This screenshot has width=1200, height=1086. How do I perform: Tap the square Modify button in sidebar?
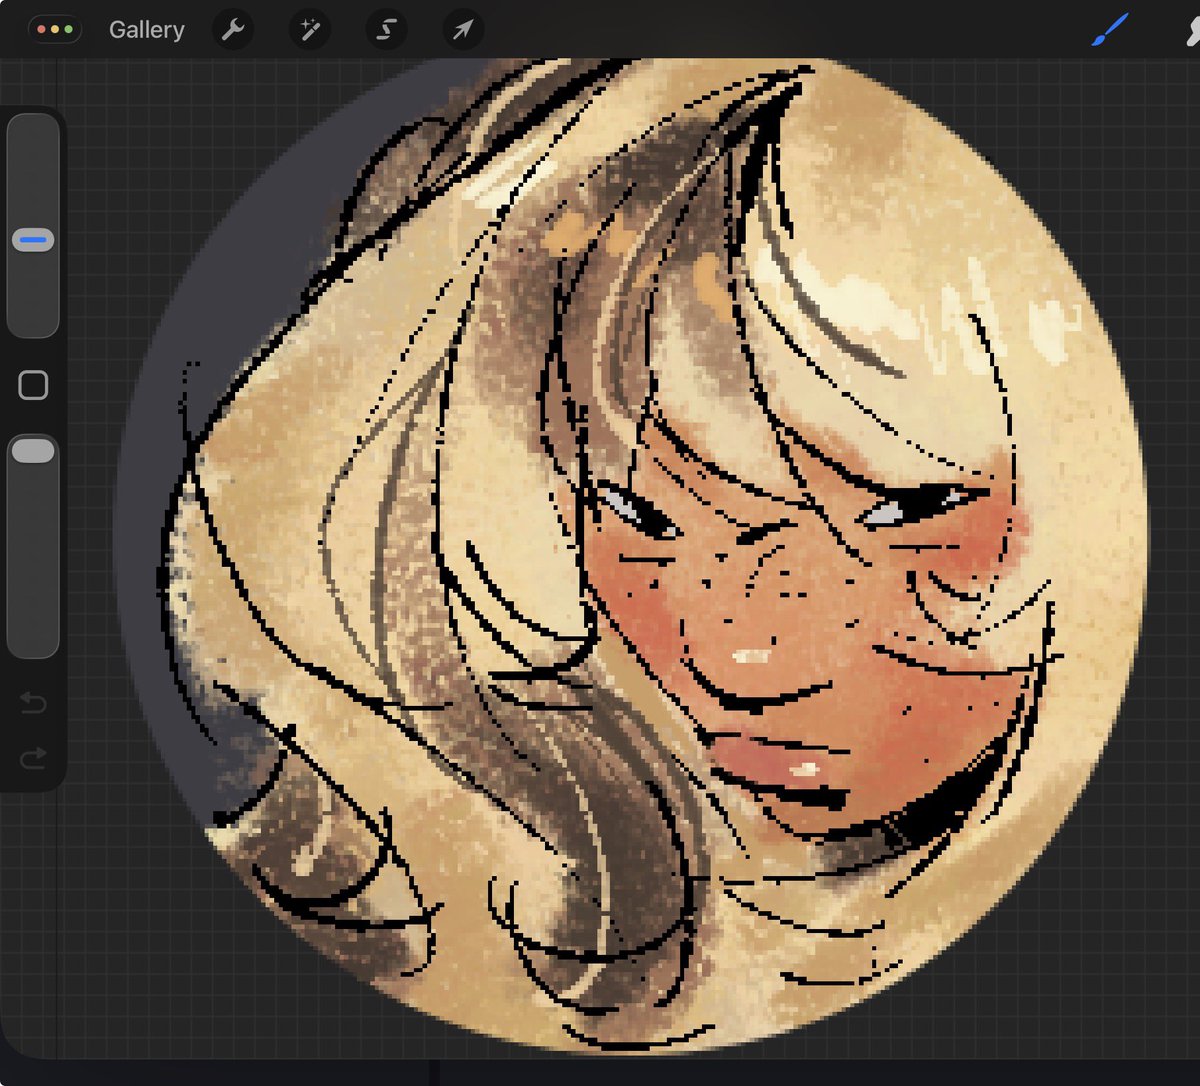click(33, 385)
